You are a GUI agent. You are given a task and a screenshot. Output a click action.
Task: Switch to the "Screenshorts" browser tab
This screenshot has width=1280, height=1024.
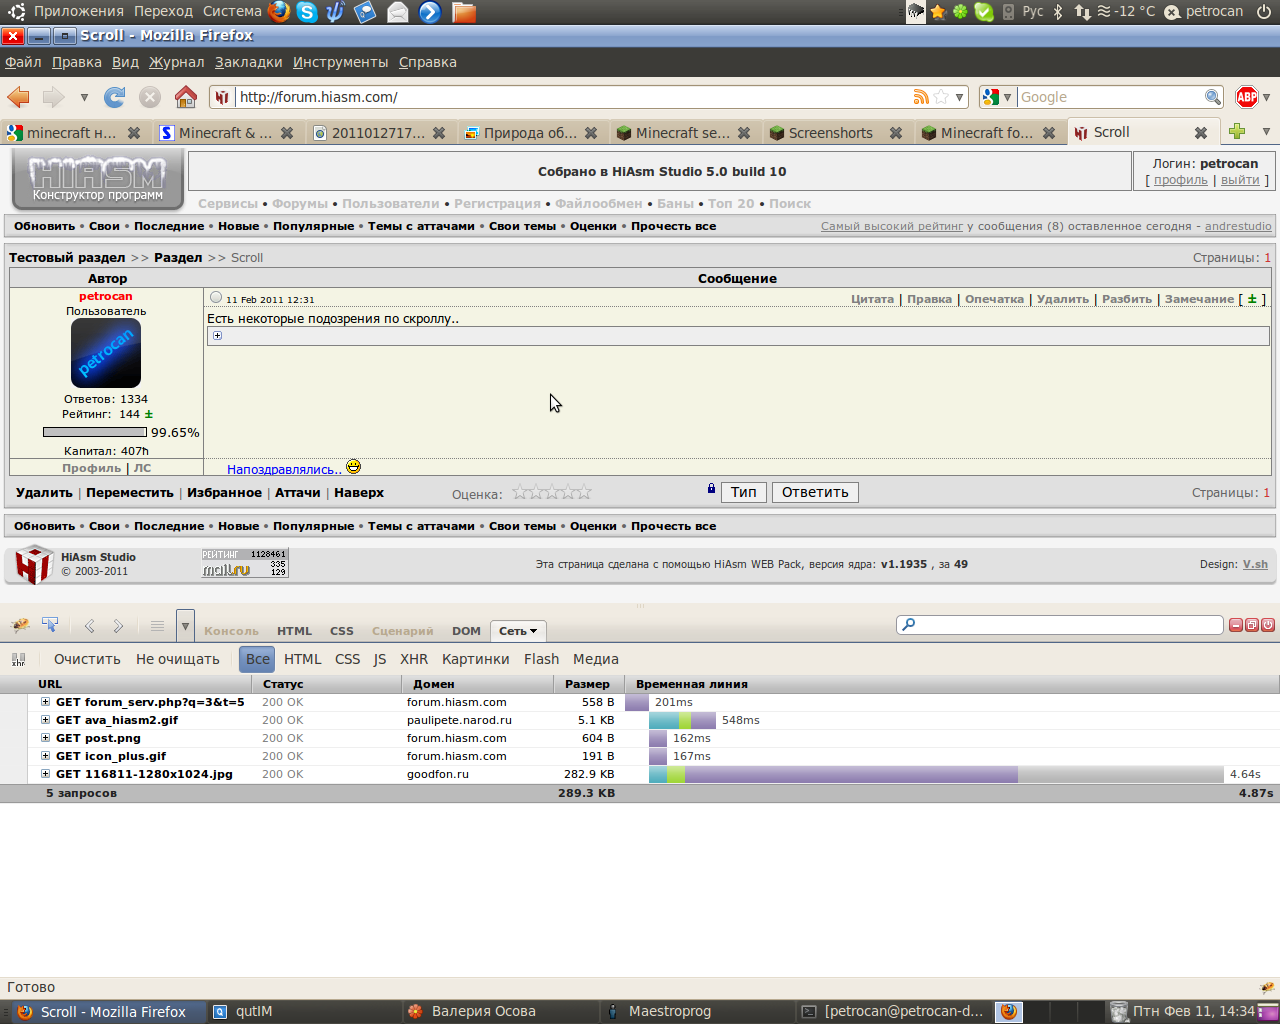pyautogui.click(x=830, y=133)
